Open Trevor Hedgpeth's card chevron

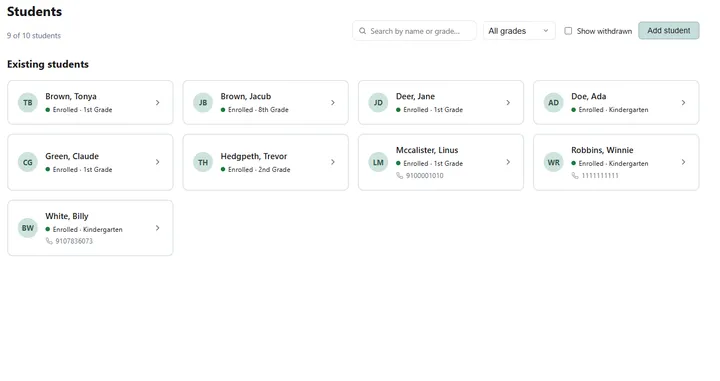coord(333,162)
